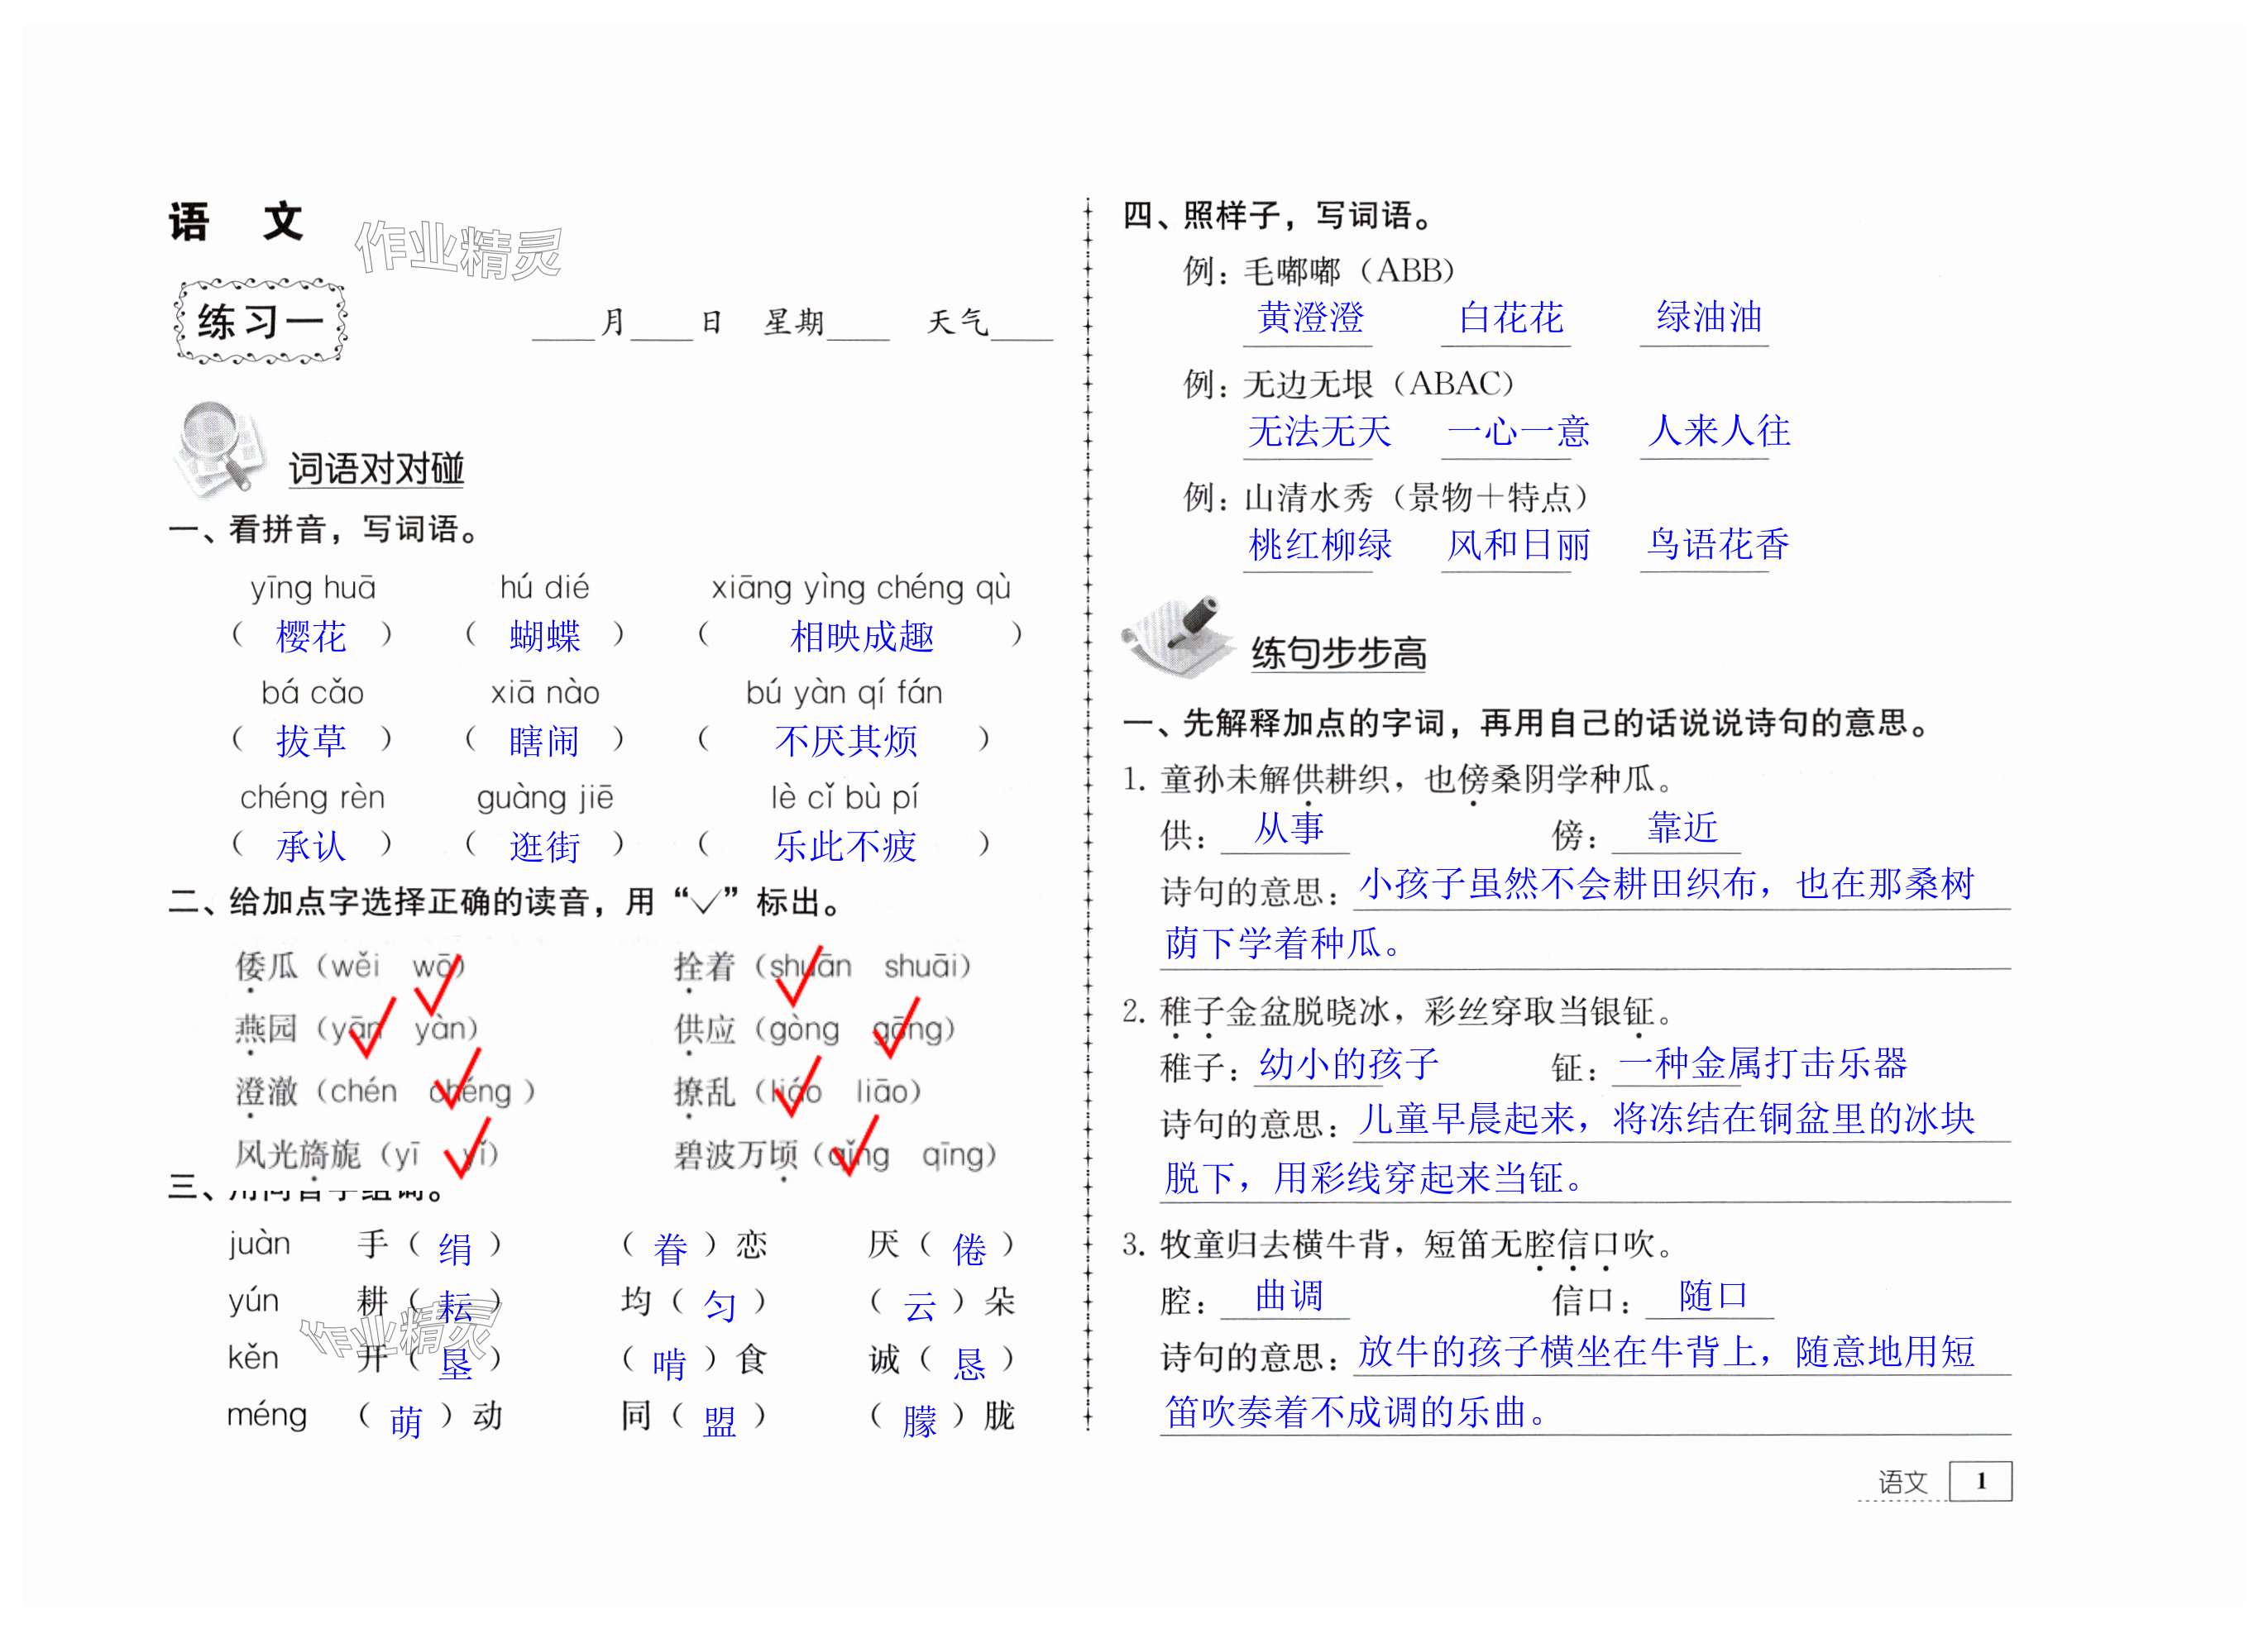Click the answer 从事 after 供
The image size is (2268, 1629).
click(1289, 828)
